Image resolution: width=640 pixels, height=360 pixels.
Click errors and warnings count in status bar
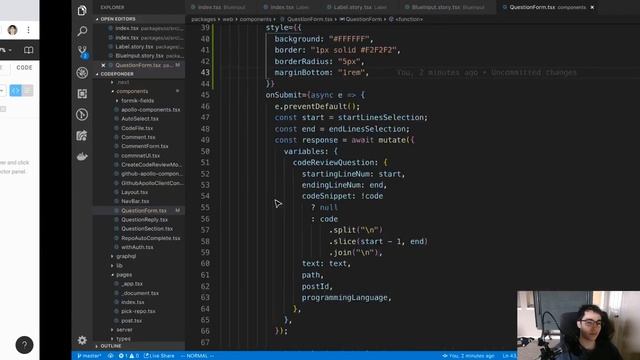click(129, 356)
